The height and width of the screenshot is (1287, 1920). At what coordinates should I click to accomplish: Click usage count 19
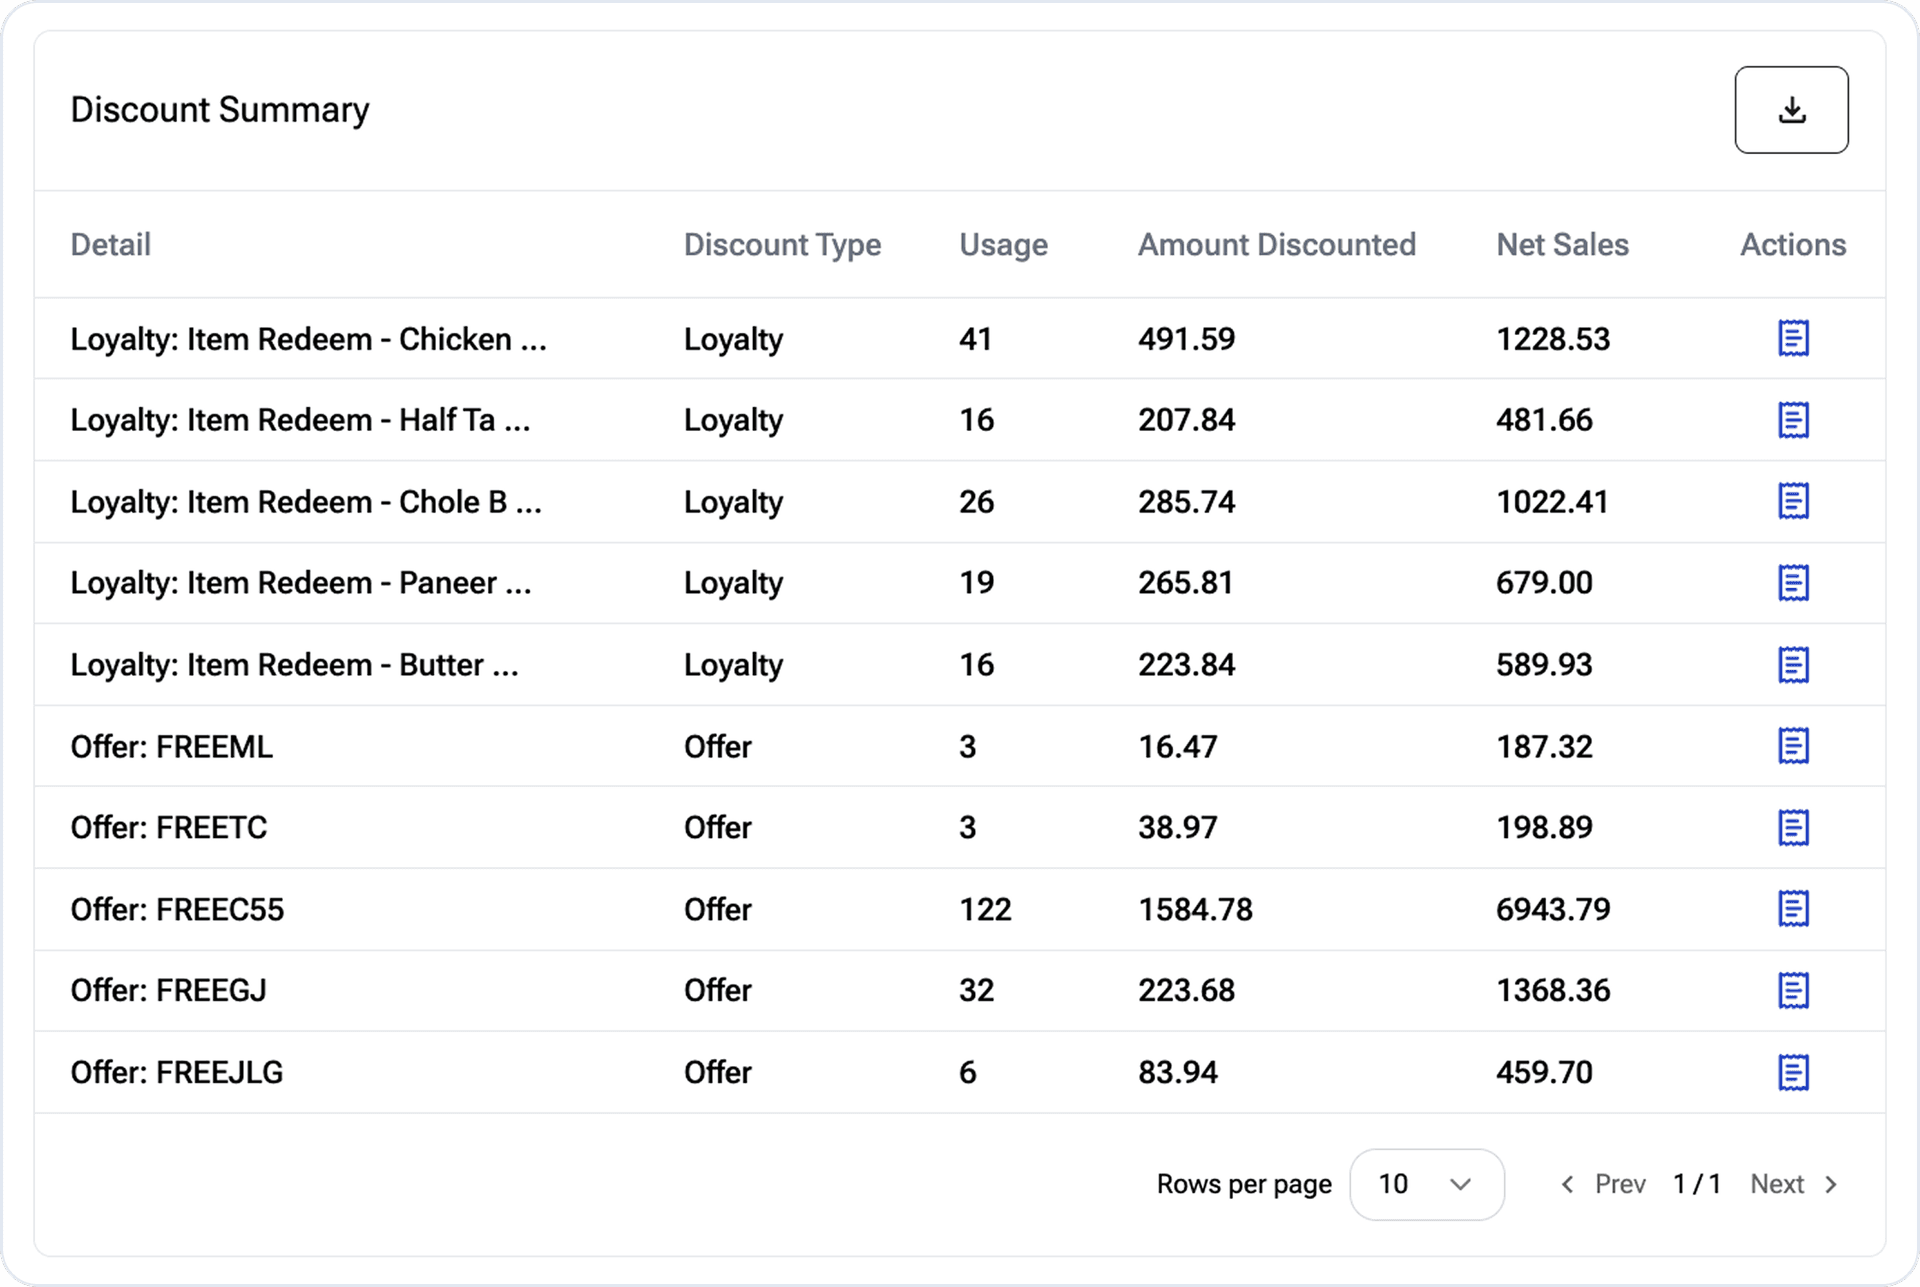pyautogui.click(x=976, y=583)
